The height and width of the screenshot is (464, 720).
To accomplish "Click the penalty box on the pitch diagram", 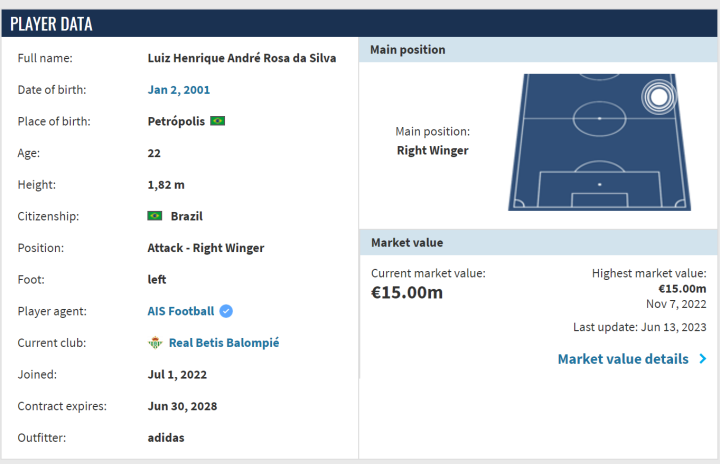I will point(599,189).
